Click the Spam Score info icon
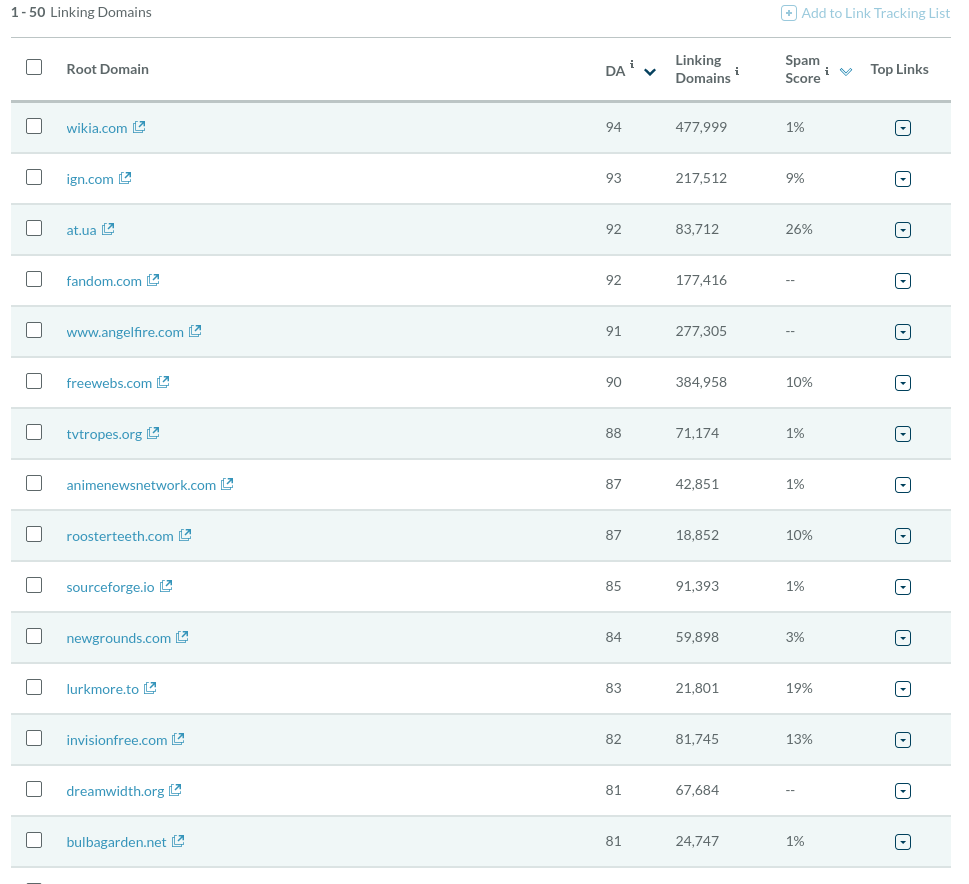 (x=827, y=71)
